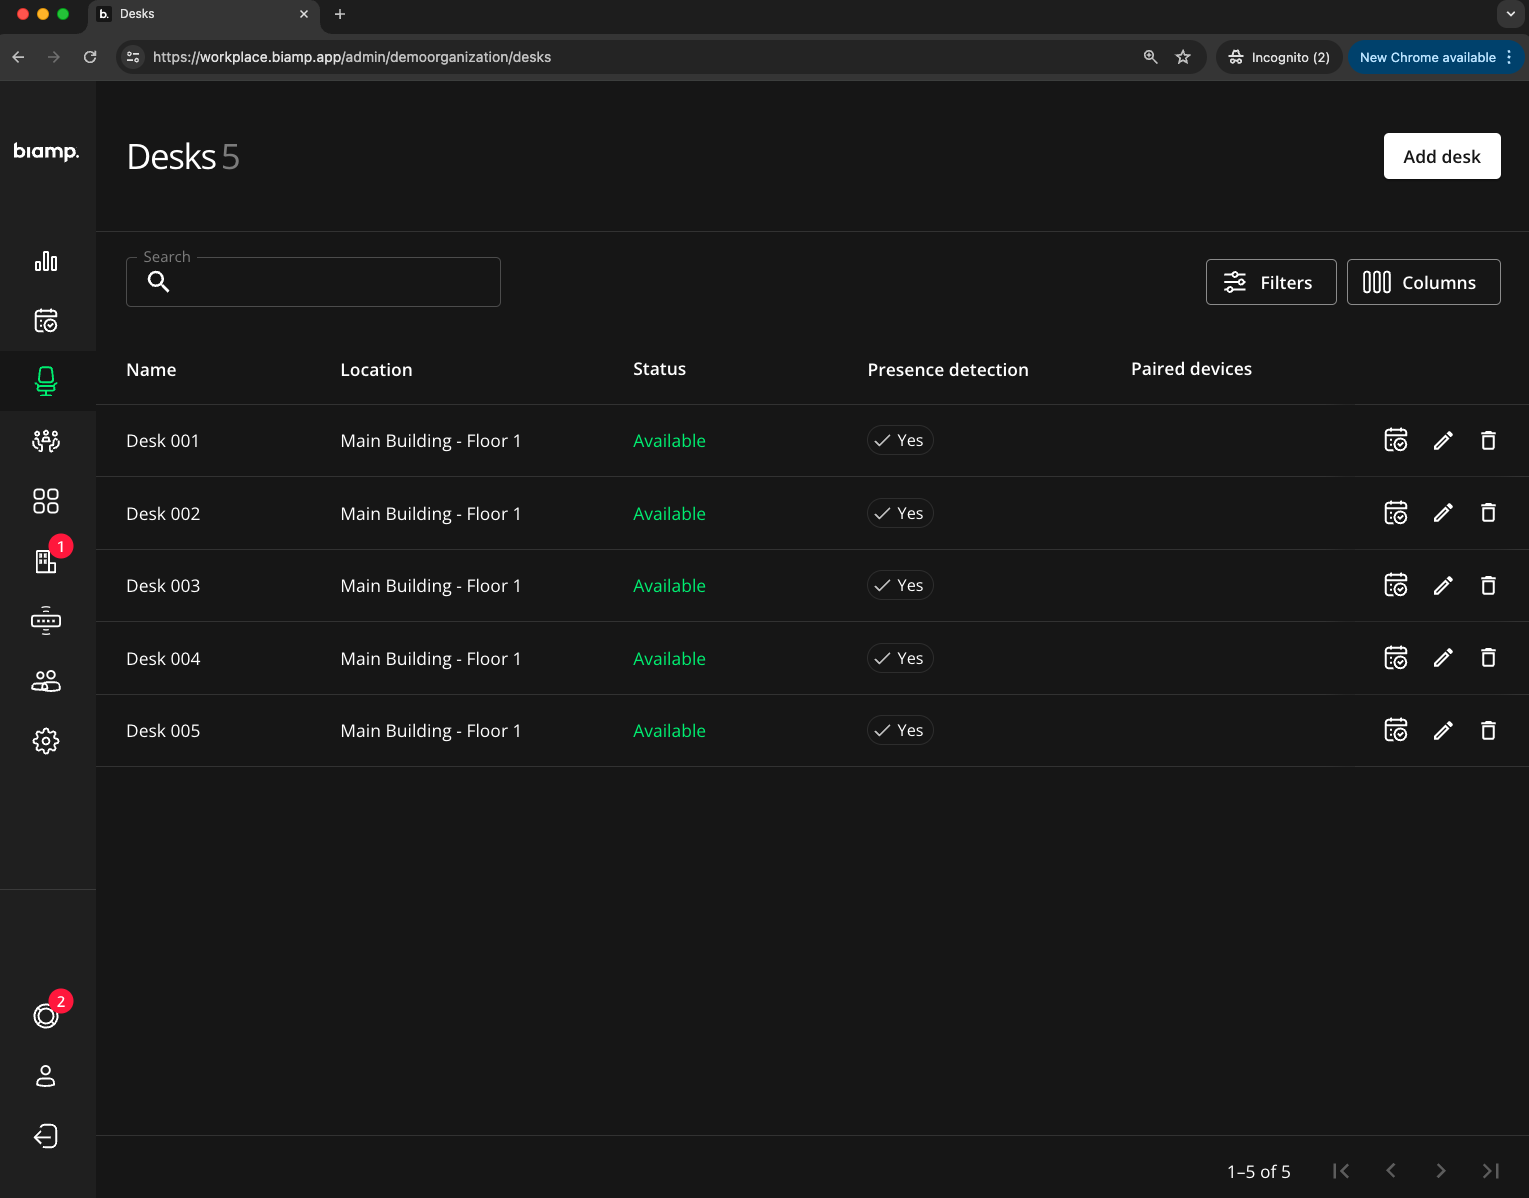Viewport: 1529px width, 1198px height.
Task: Open browser zoom magnifier icon
Action: coord(1151,57)
